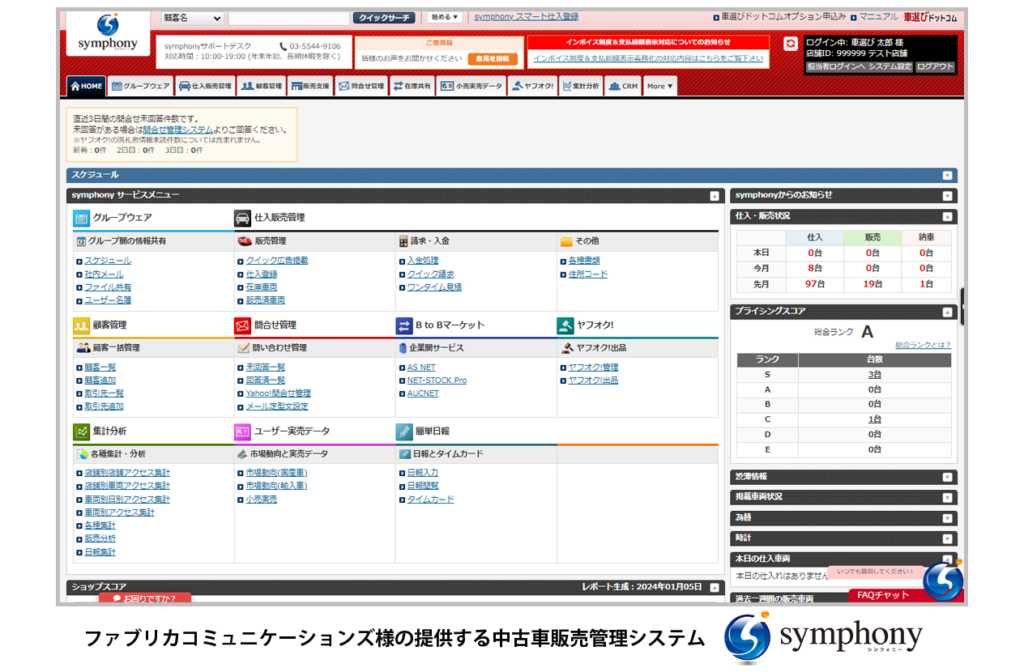This screenshot has height=672, width=1024.
Task: Go to the HOME tab
Action: coord(86,86)
